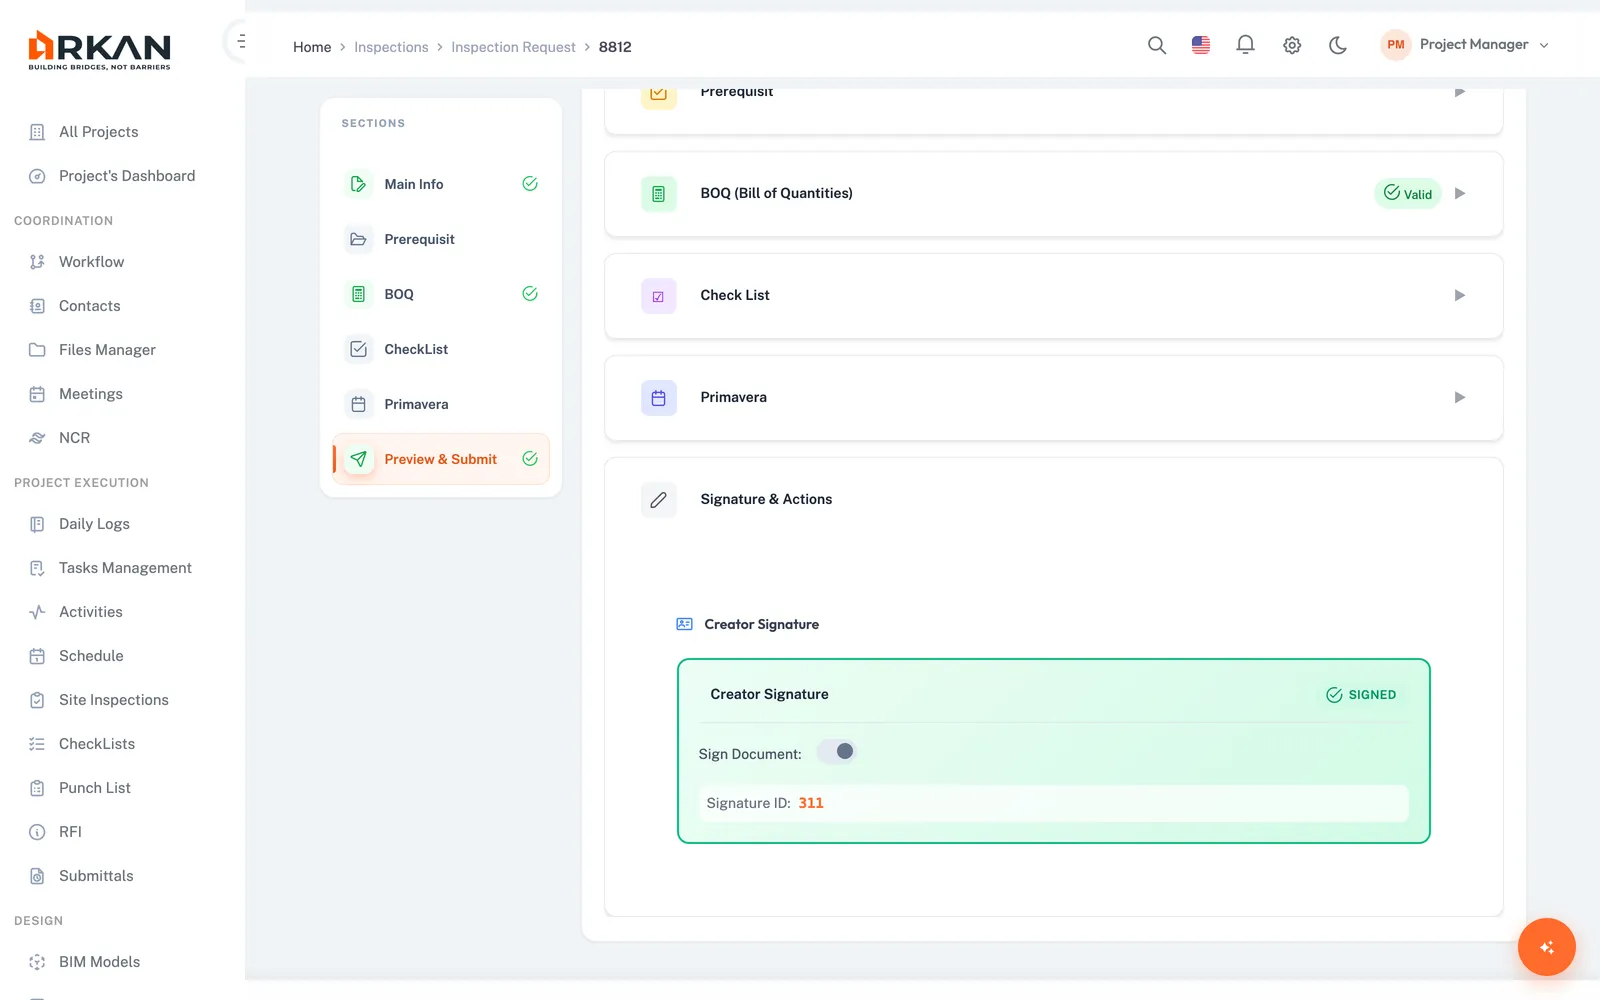
Task: Expand the Prerequisit panel arrow
Action: [1460, 92]
